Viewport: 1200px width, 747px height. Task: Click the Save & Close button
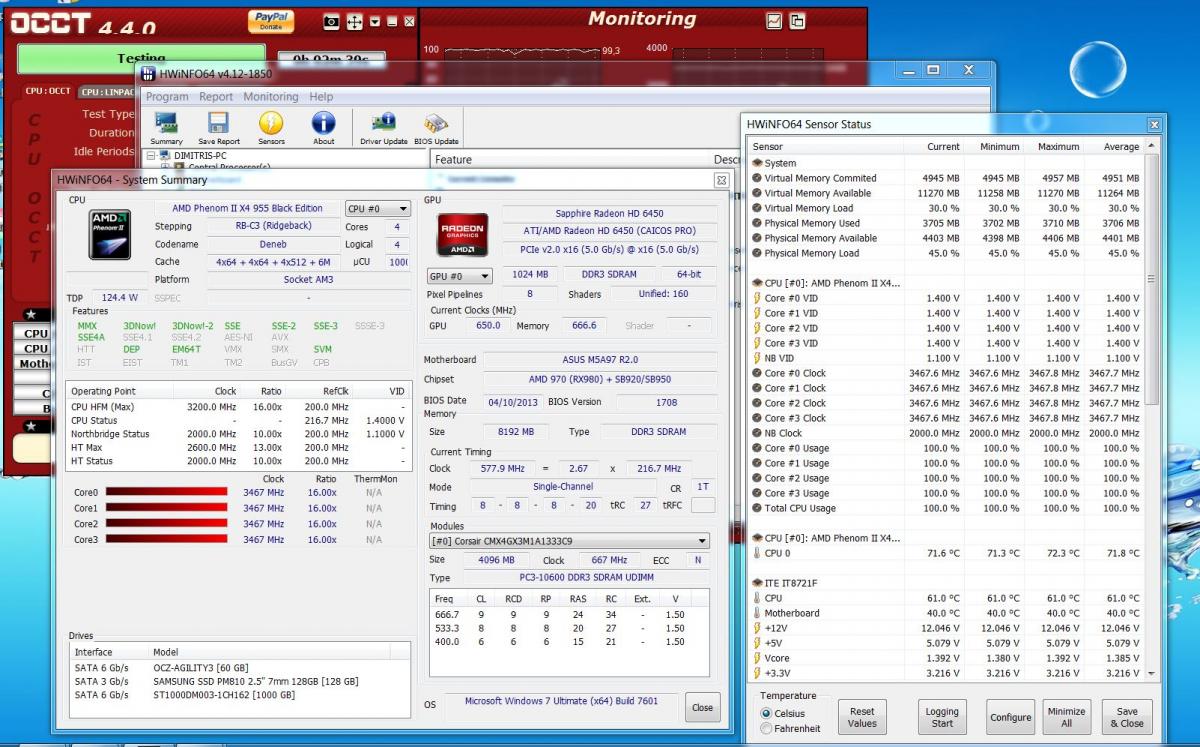click(1126, 717)
